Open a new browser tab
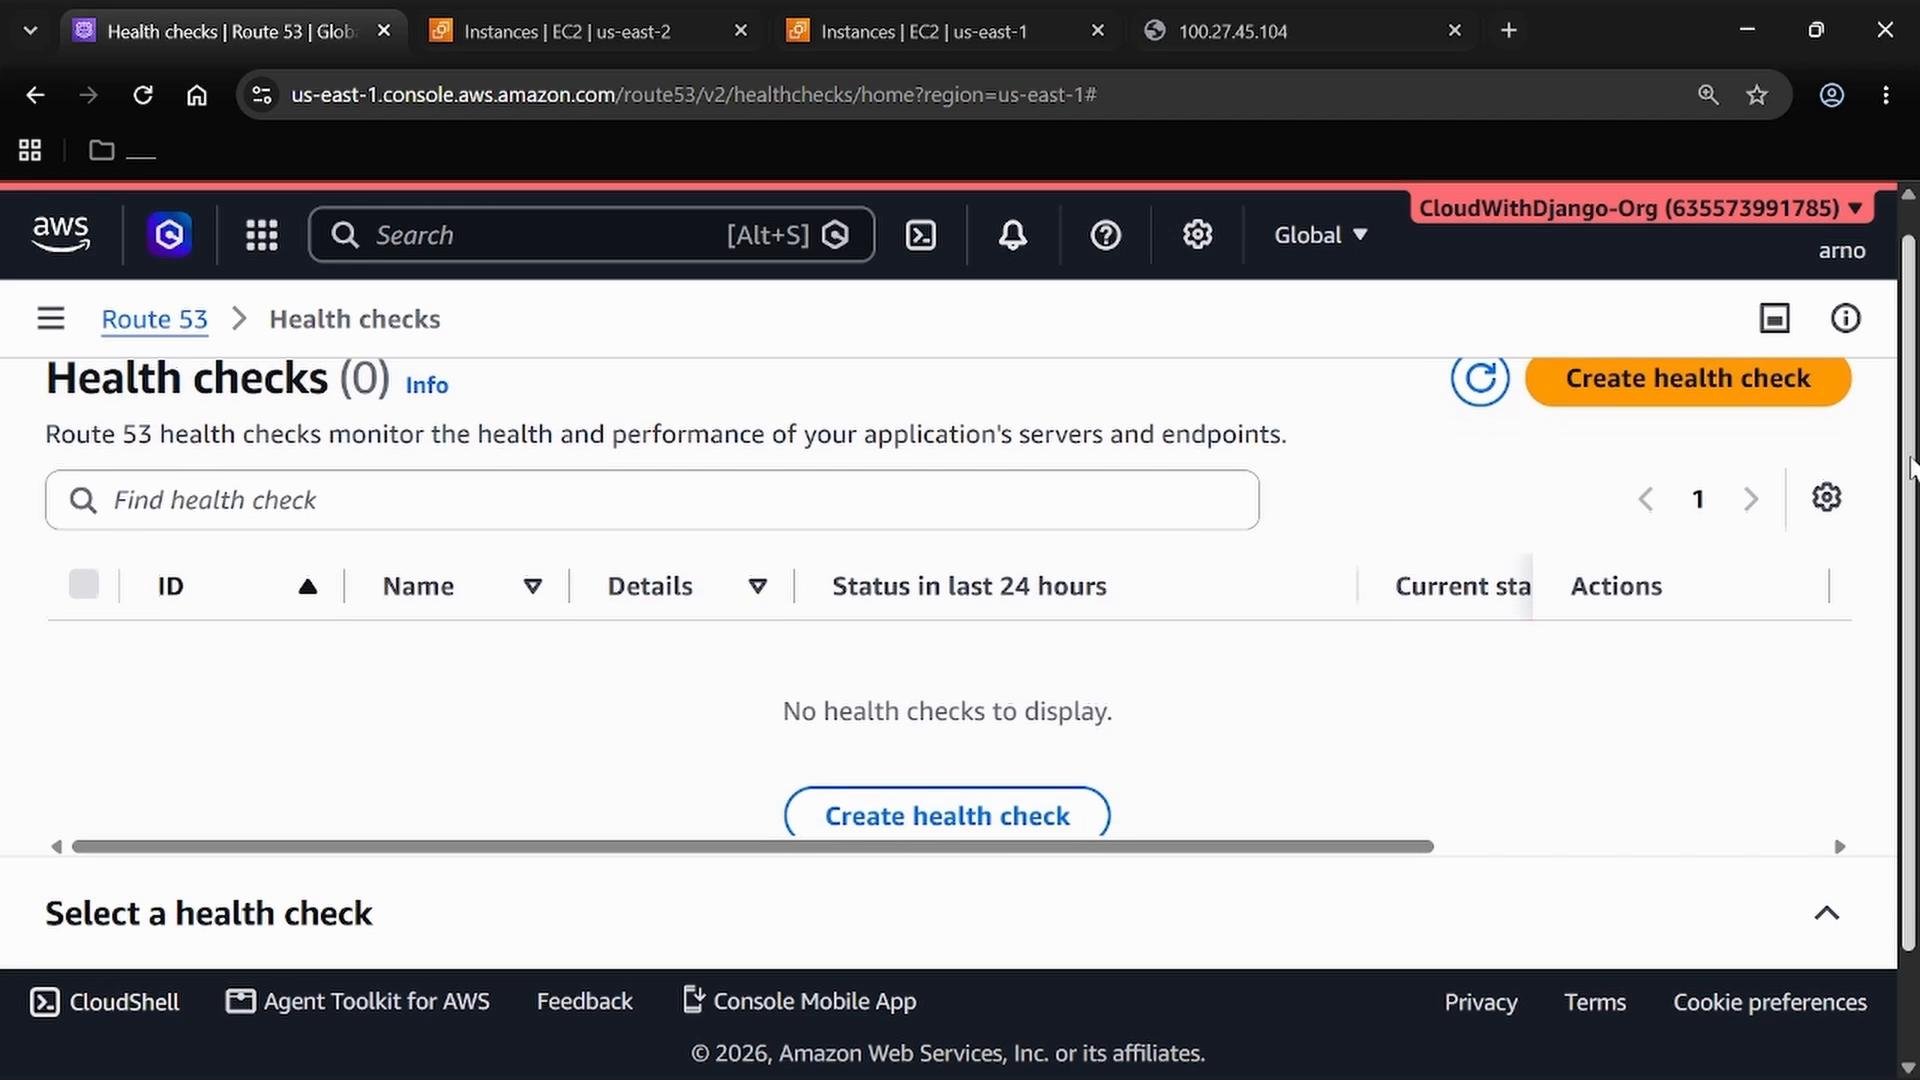 pyautogui.click(x=1509, y=31)
